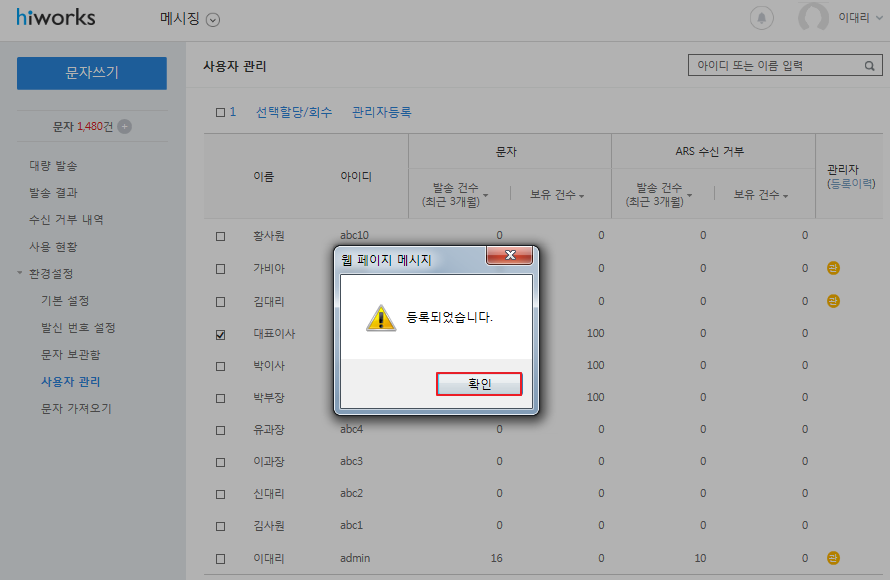Check the 황사원 row checkbox
The height and width of the screenshot is (580, 890).
[221, 236]
